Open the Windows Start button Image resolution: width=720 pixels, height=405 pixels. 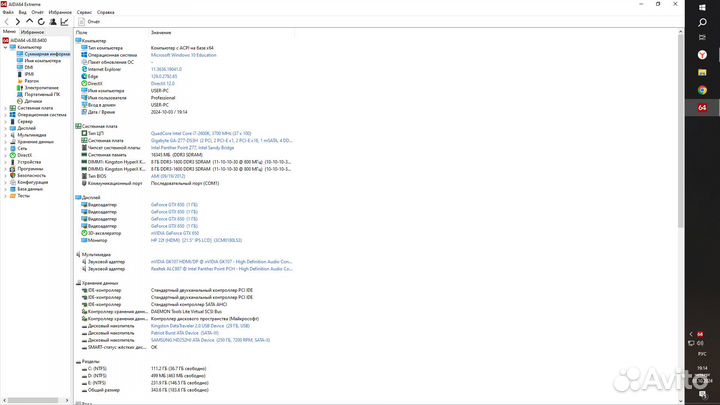702,7
